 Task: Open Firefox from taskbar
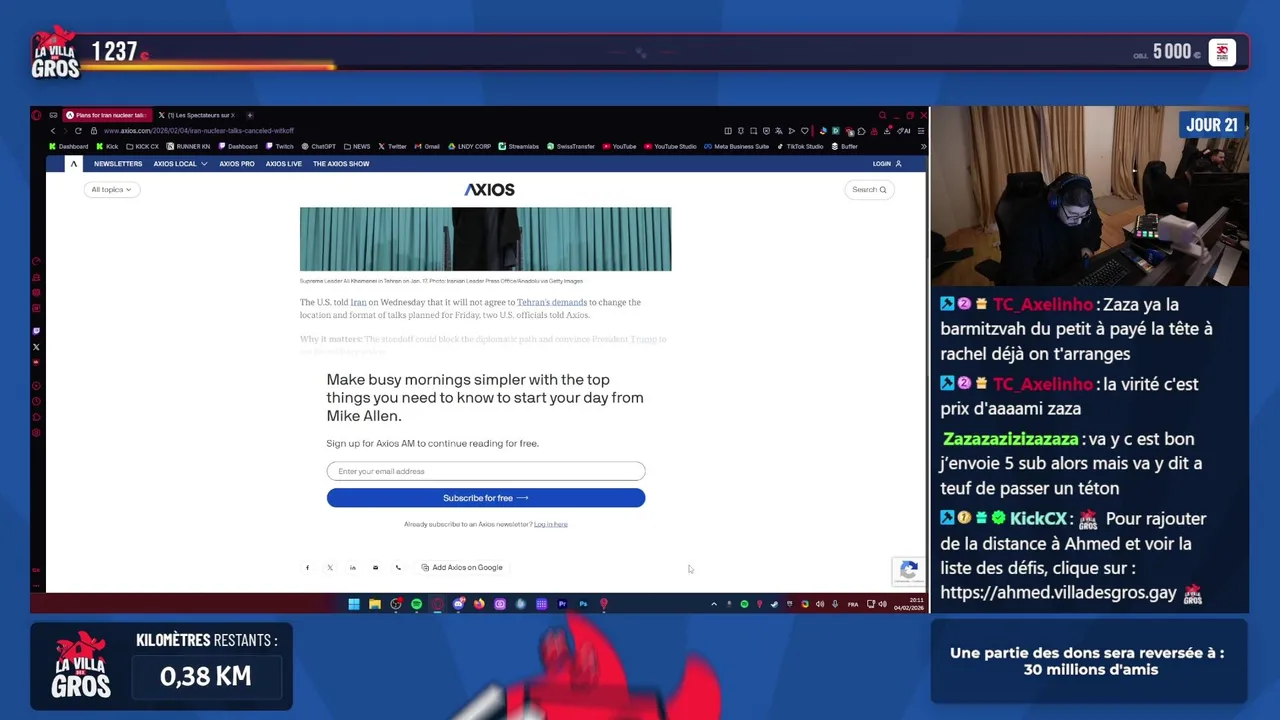[479, 604]
